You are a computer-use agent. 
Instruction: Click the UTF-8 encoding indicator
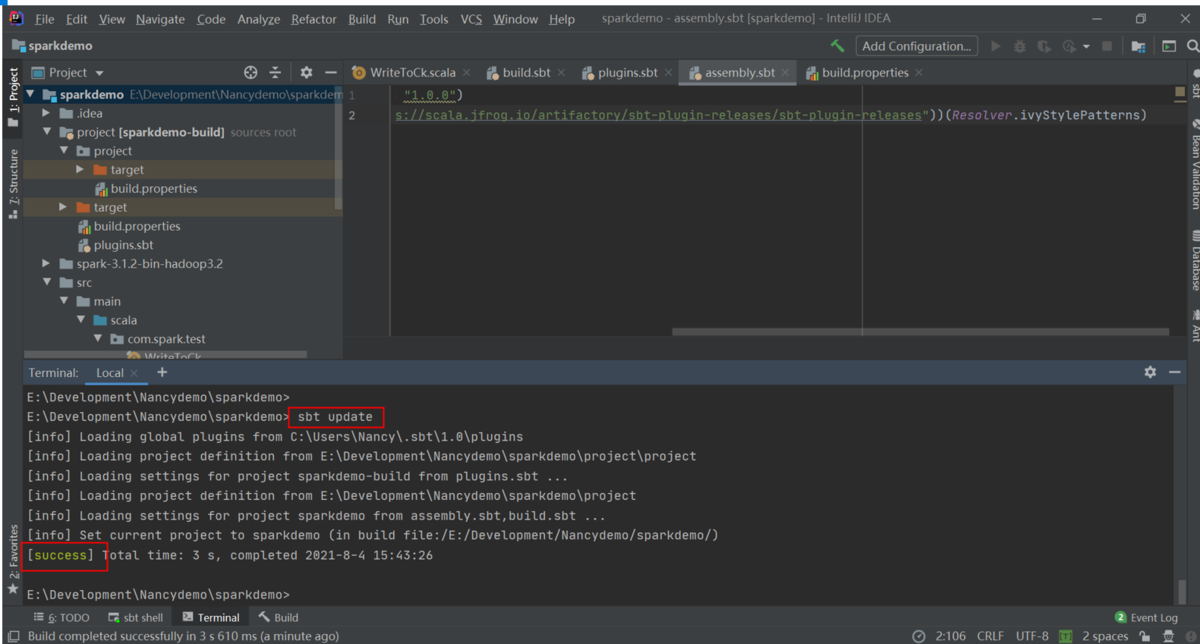point(1032,636)
